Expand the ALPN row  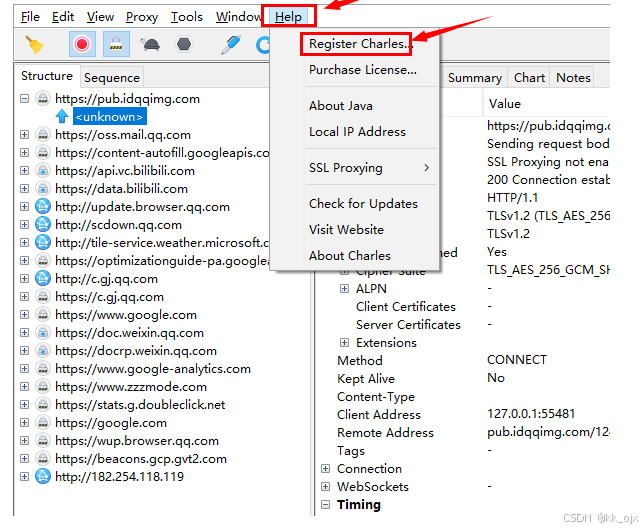[345, 289]
